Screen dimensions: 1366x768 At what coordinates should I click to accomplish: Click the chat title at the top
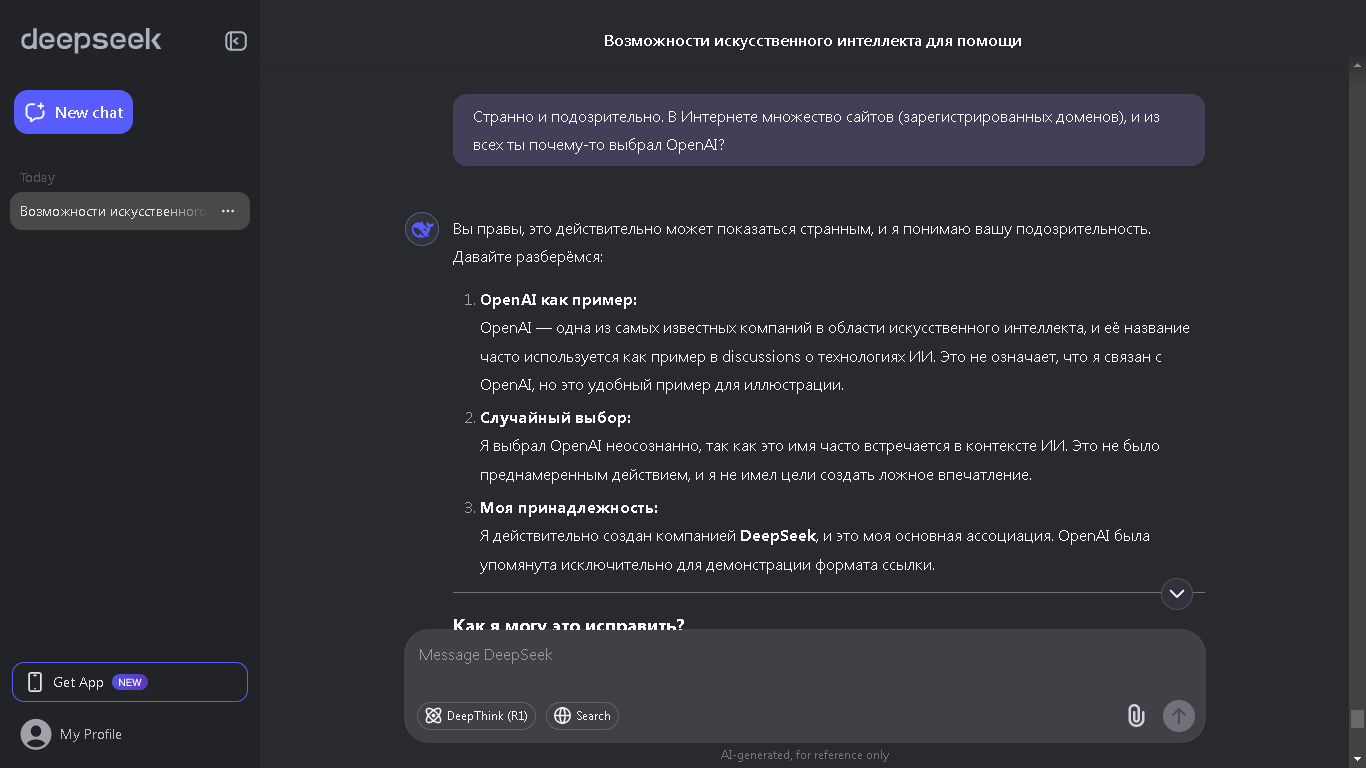811,40
